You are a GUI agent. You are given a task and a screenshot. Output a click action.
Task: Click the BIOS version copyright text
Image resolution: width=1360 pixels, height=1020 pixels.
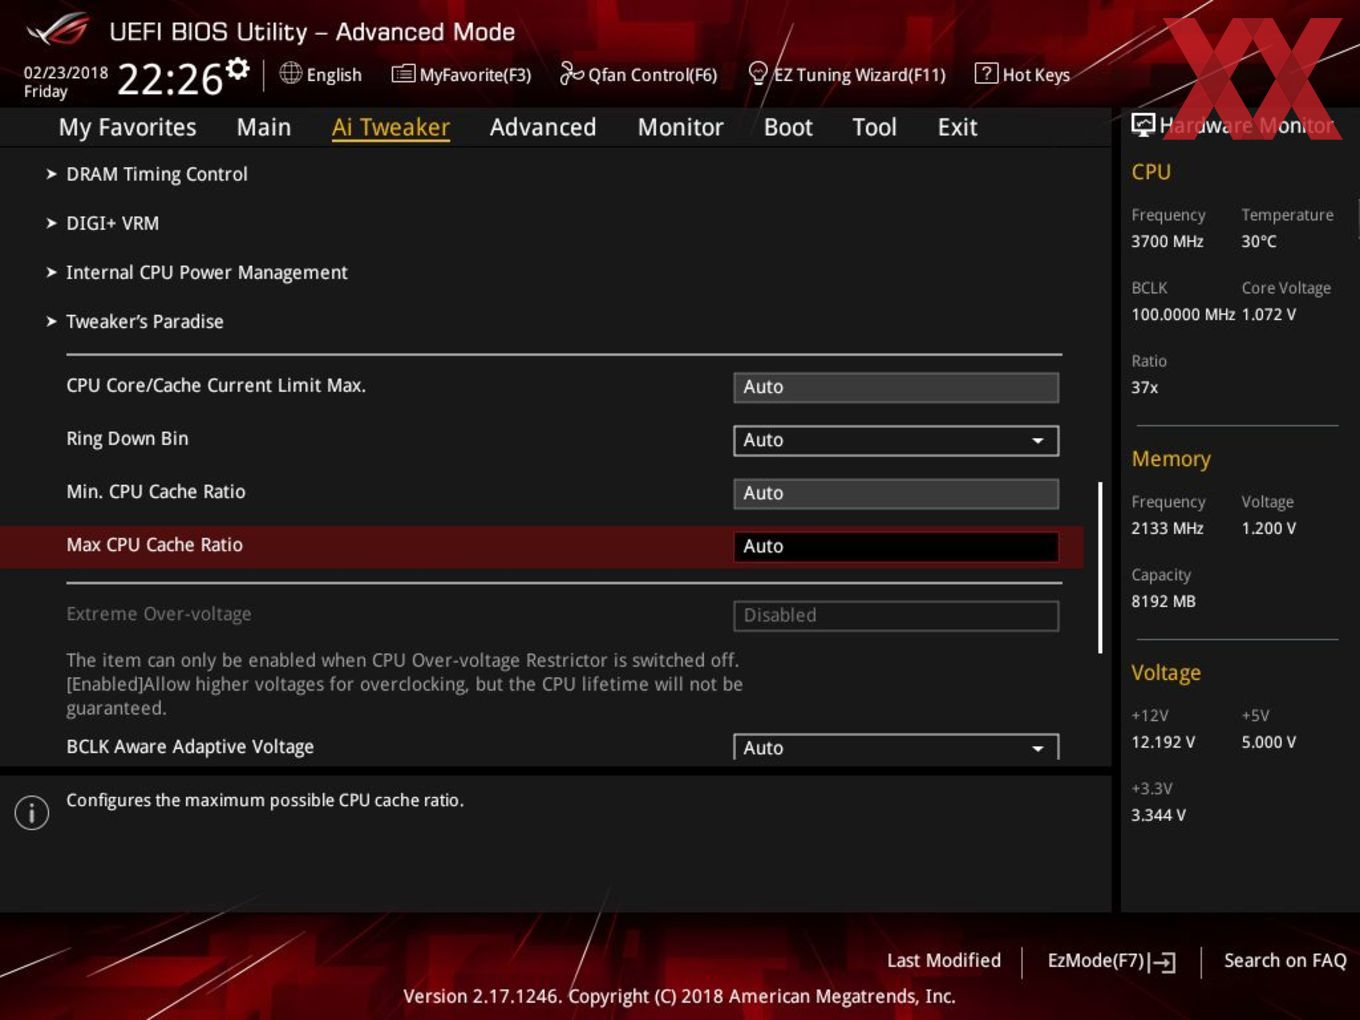[679, 996]
